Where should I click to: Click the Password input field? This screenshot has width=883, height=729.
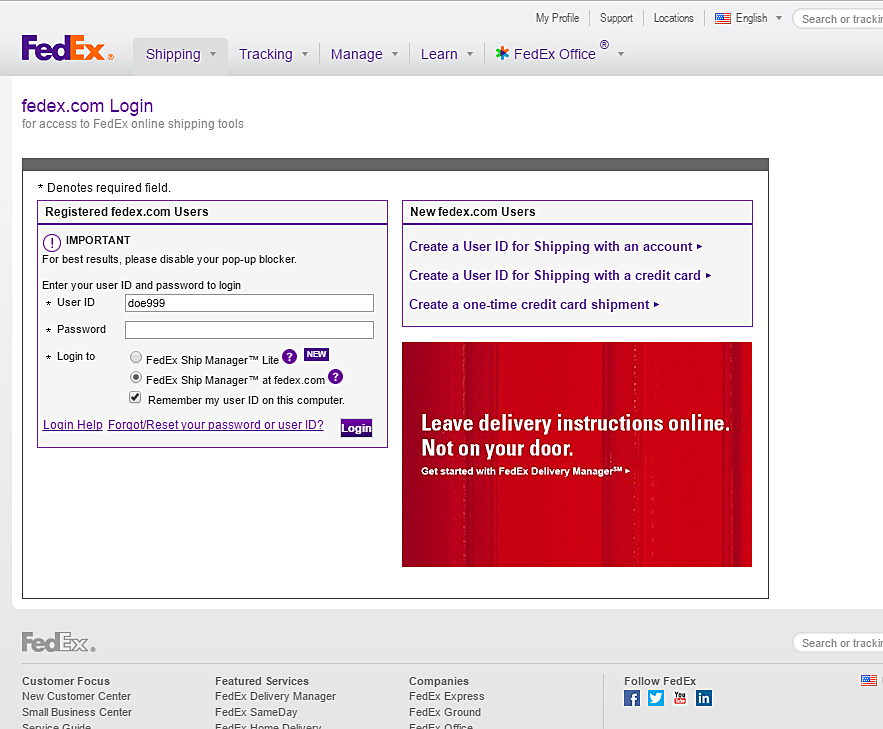(x=249, y=330)
